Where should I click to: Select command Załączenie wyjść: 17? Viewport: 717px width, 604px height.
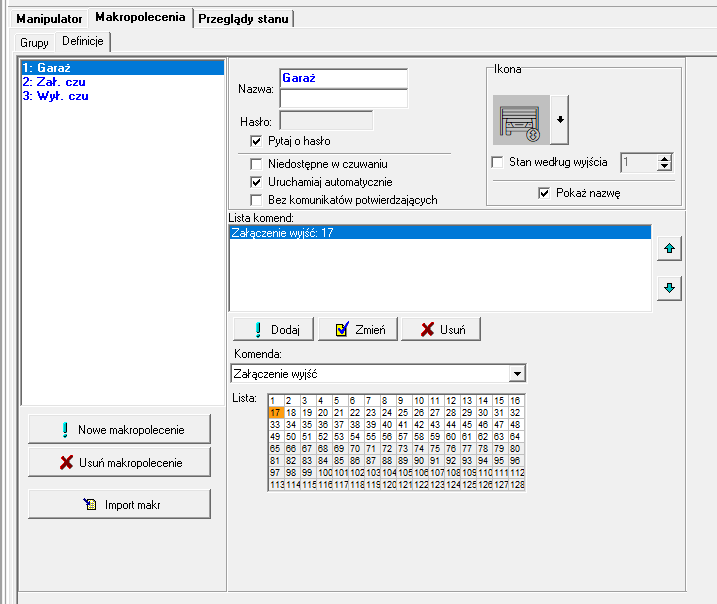pos(440,232)
